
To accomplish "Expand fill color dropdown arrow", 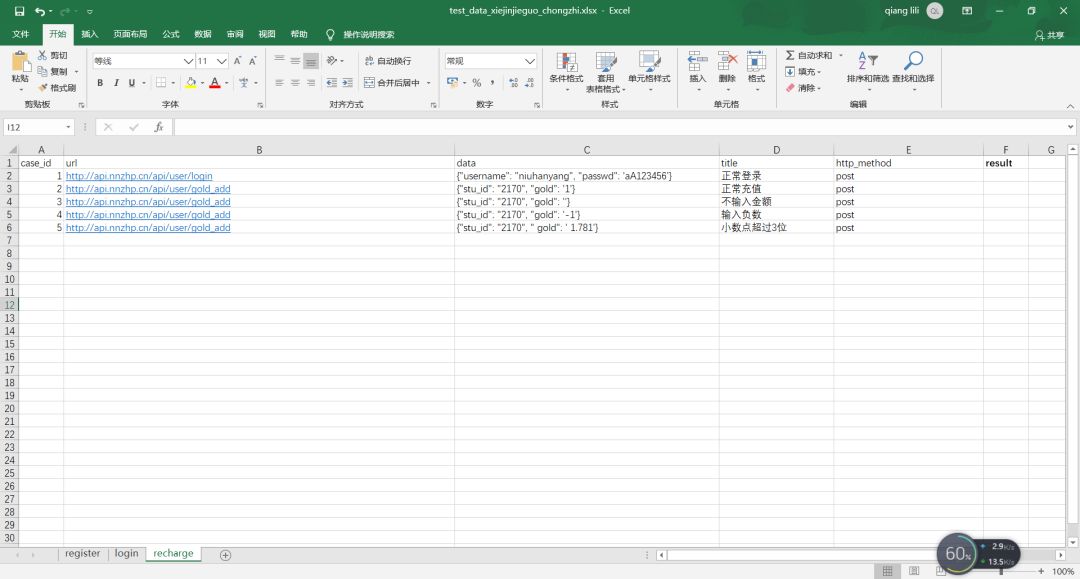I will coord(202,83).
